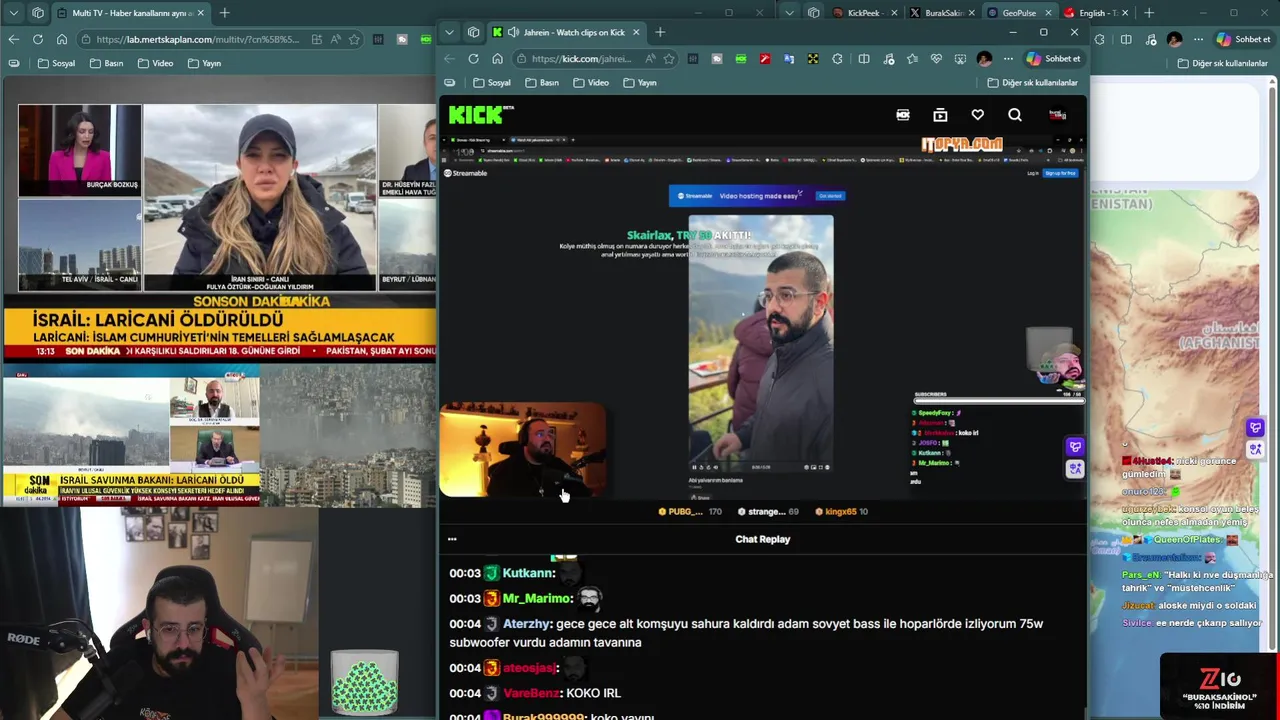Go back in the Multi TV window

13,39
